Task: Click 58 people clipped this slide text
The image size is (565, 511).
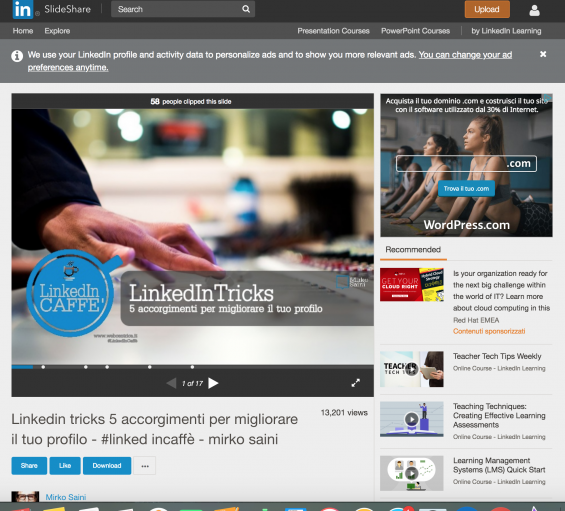Action: point(191,102)
